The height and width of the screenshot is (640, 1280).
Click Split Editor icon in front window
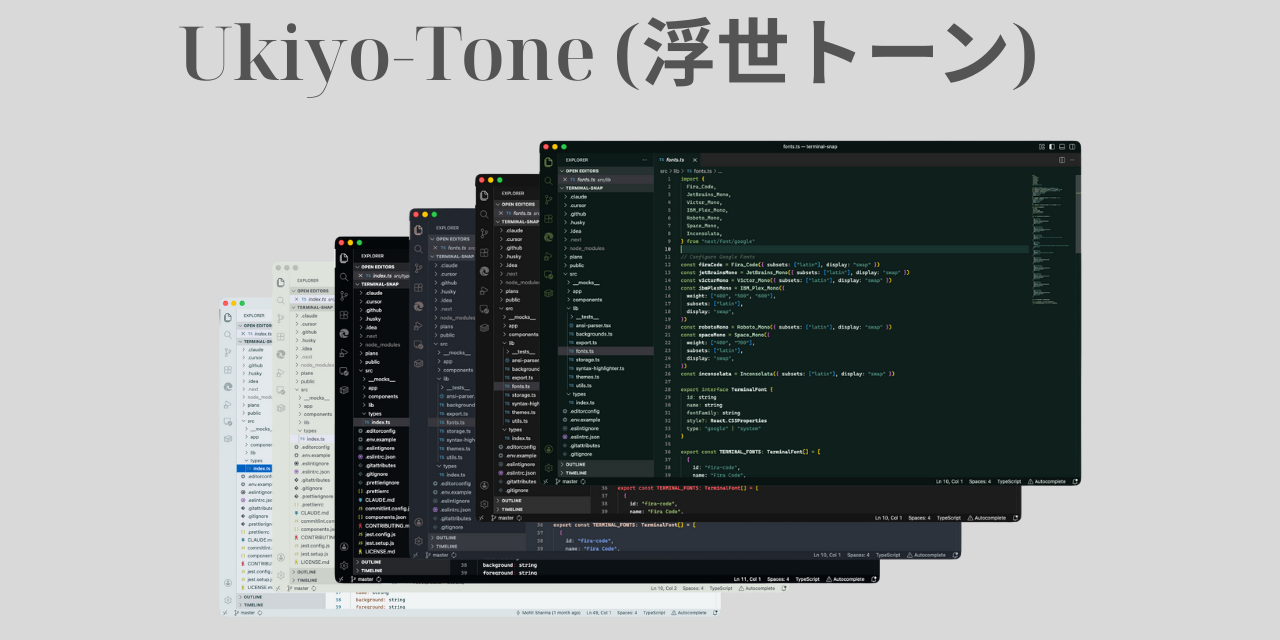1062,159
